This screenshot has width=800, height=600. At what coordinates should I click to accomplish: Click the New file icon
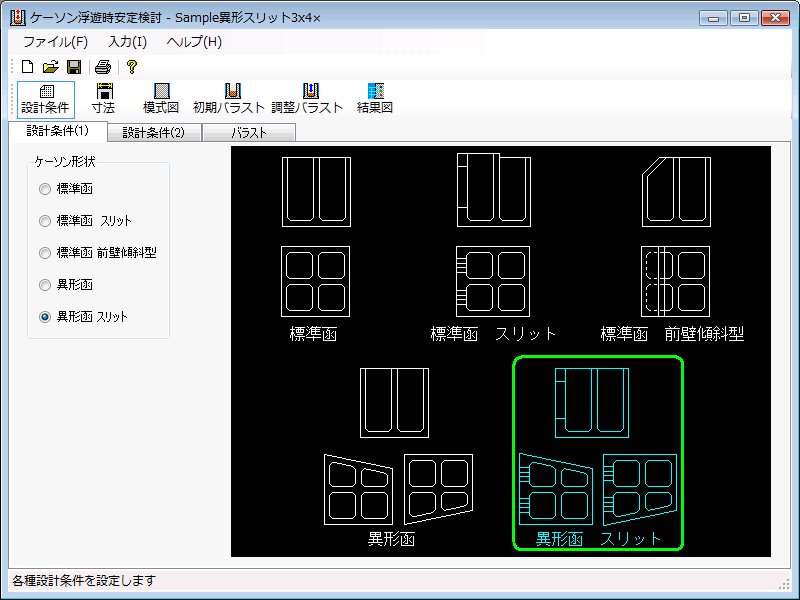tap(27, 67)
